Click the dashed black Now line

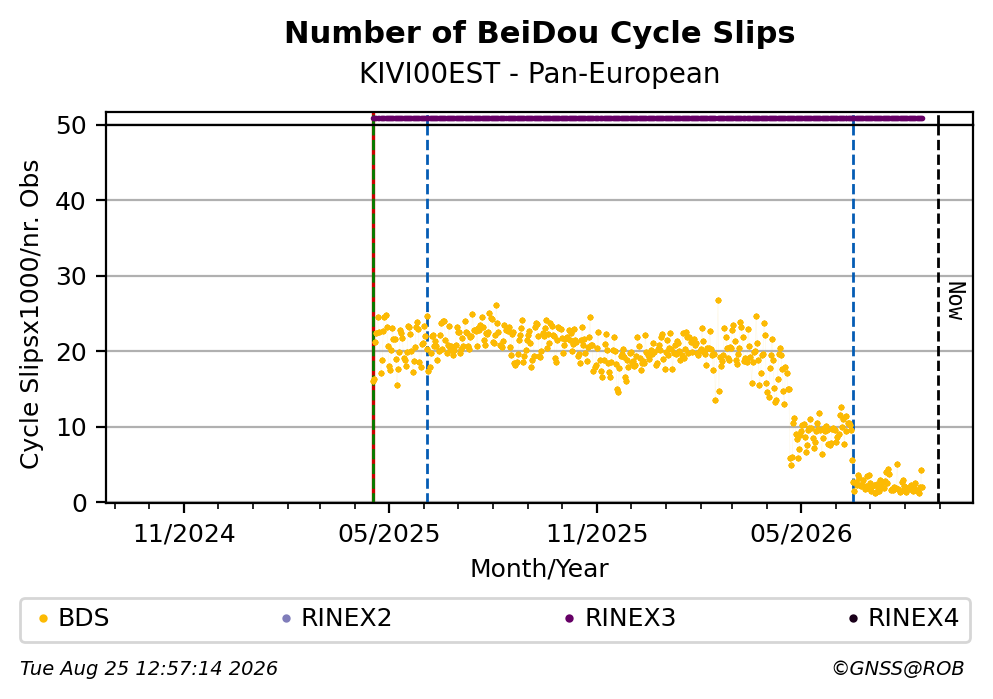938,308
